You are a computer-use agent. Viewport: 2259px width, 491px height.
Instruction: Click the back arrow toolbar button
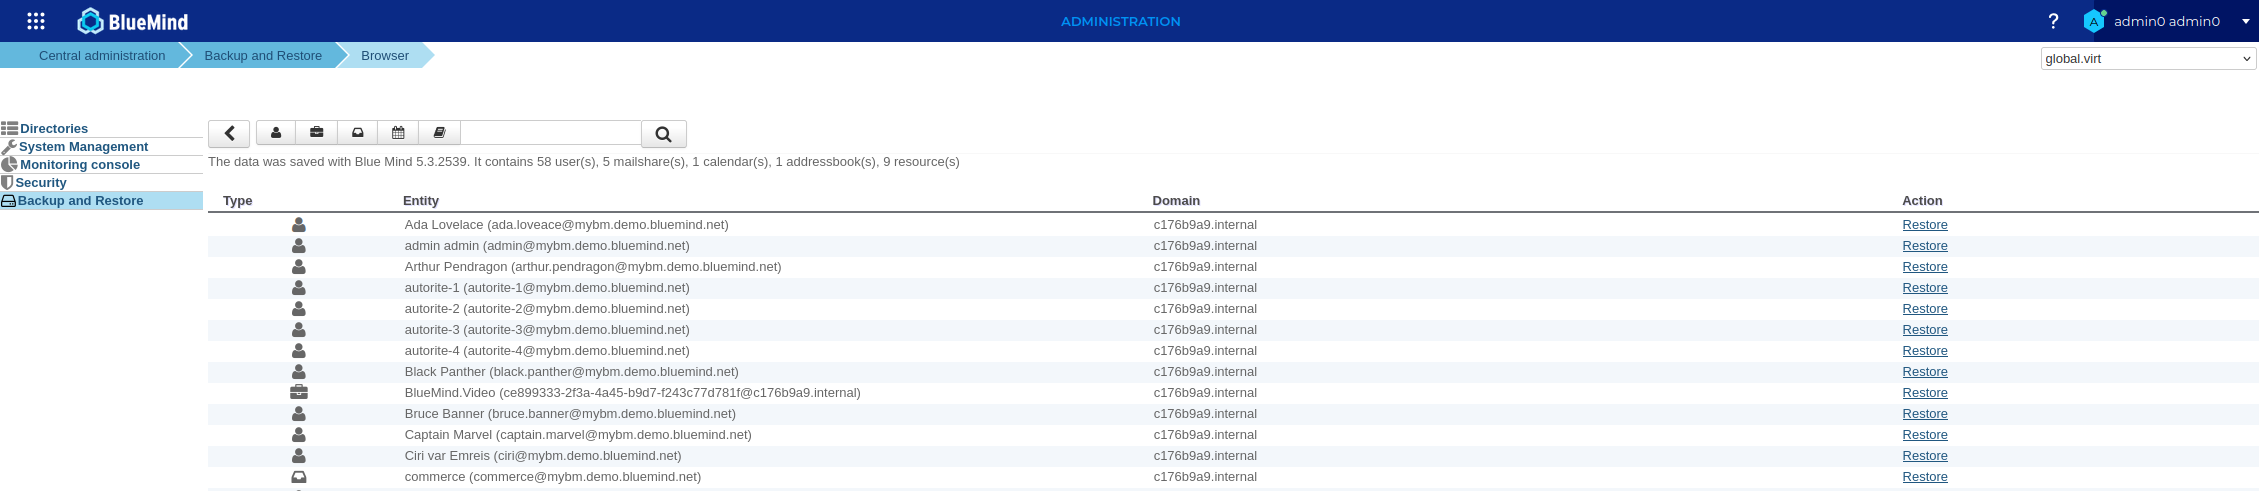(229, 133)
